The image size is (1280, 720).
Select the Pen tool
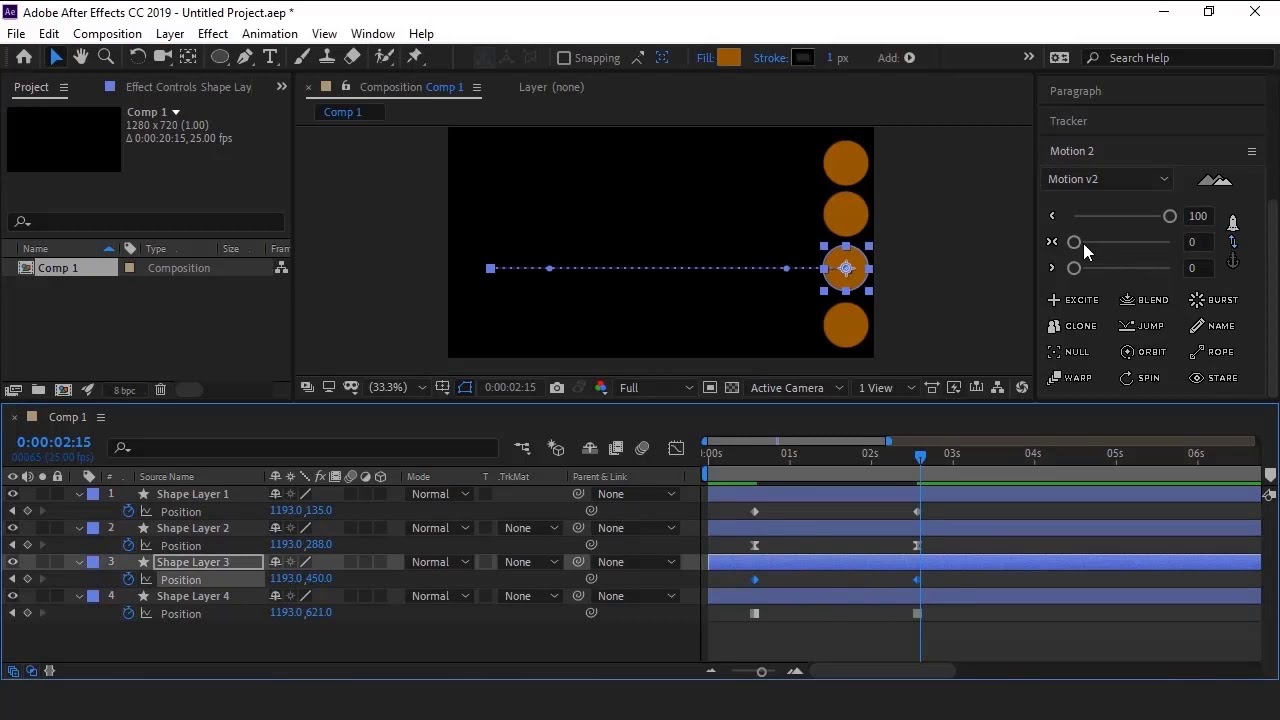click(x=245, y=57)
